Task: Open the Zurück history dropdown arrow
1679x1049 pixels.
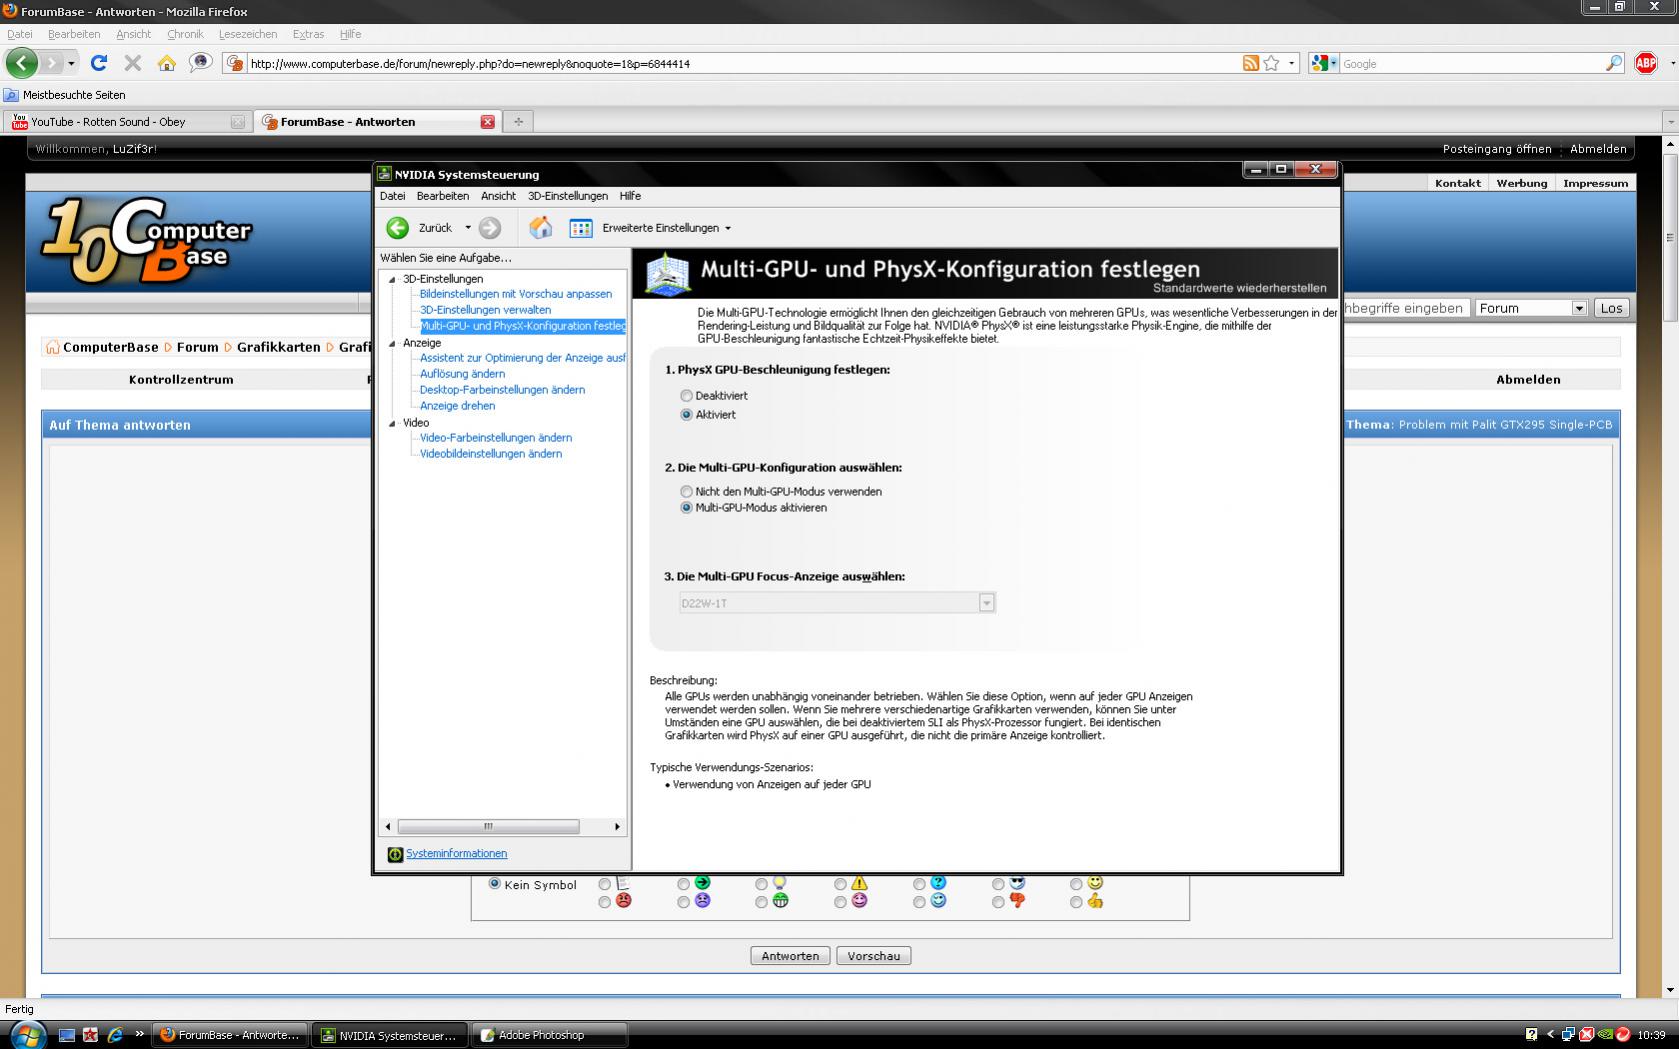Action: pos(467,227)
